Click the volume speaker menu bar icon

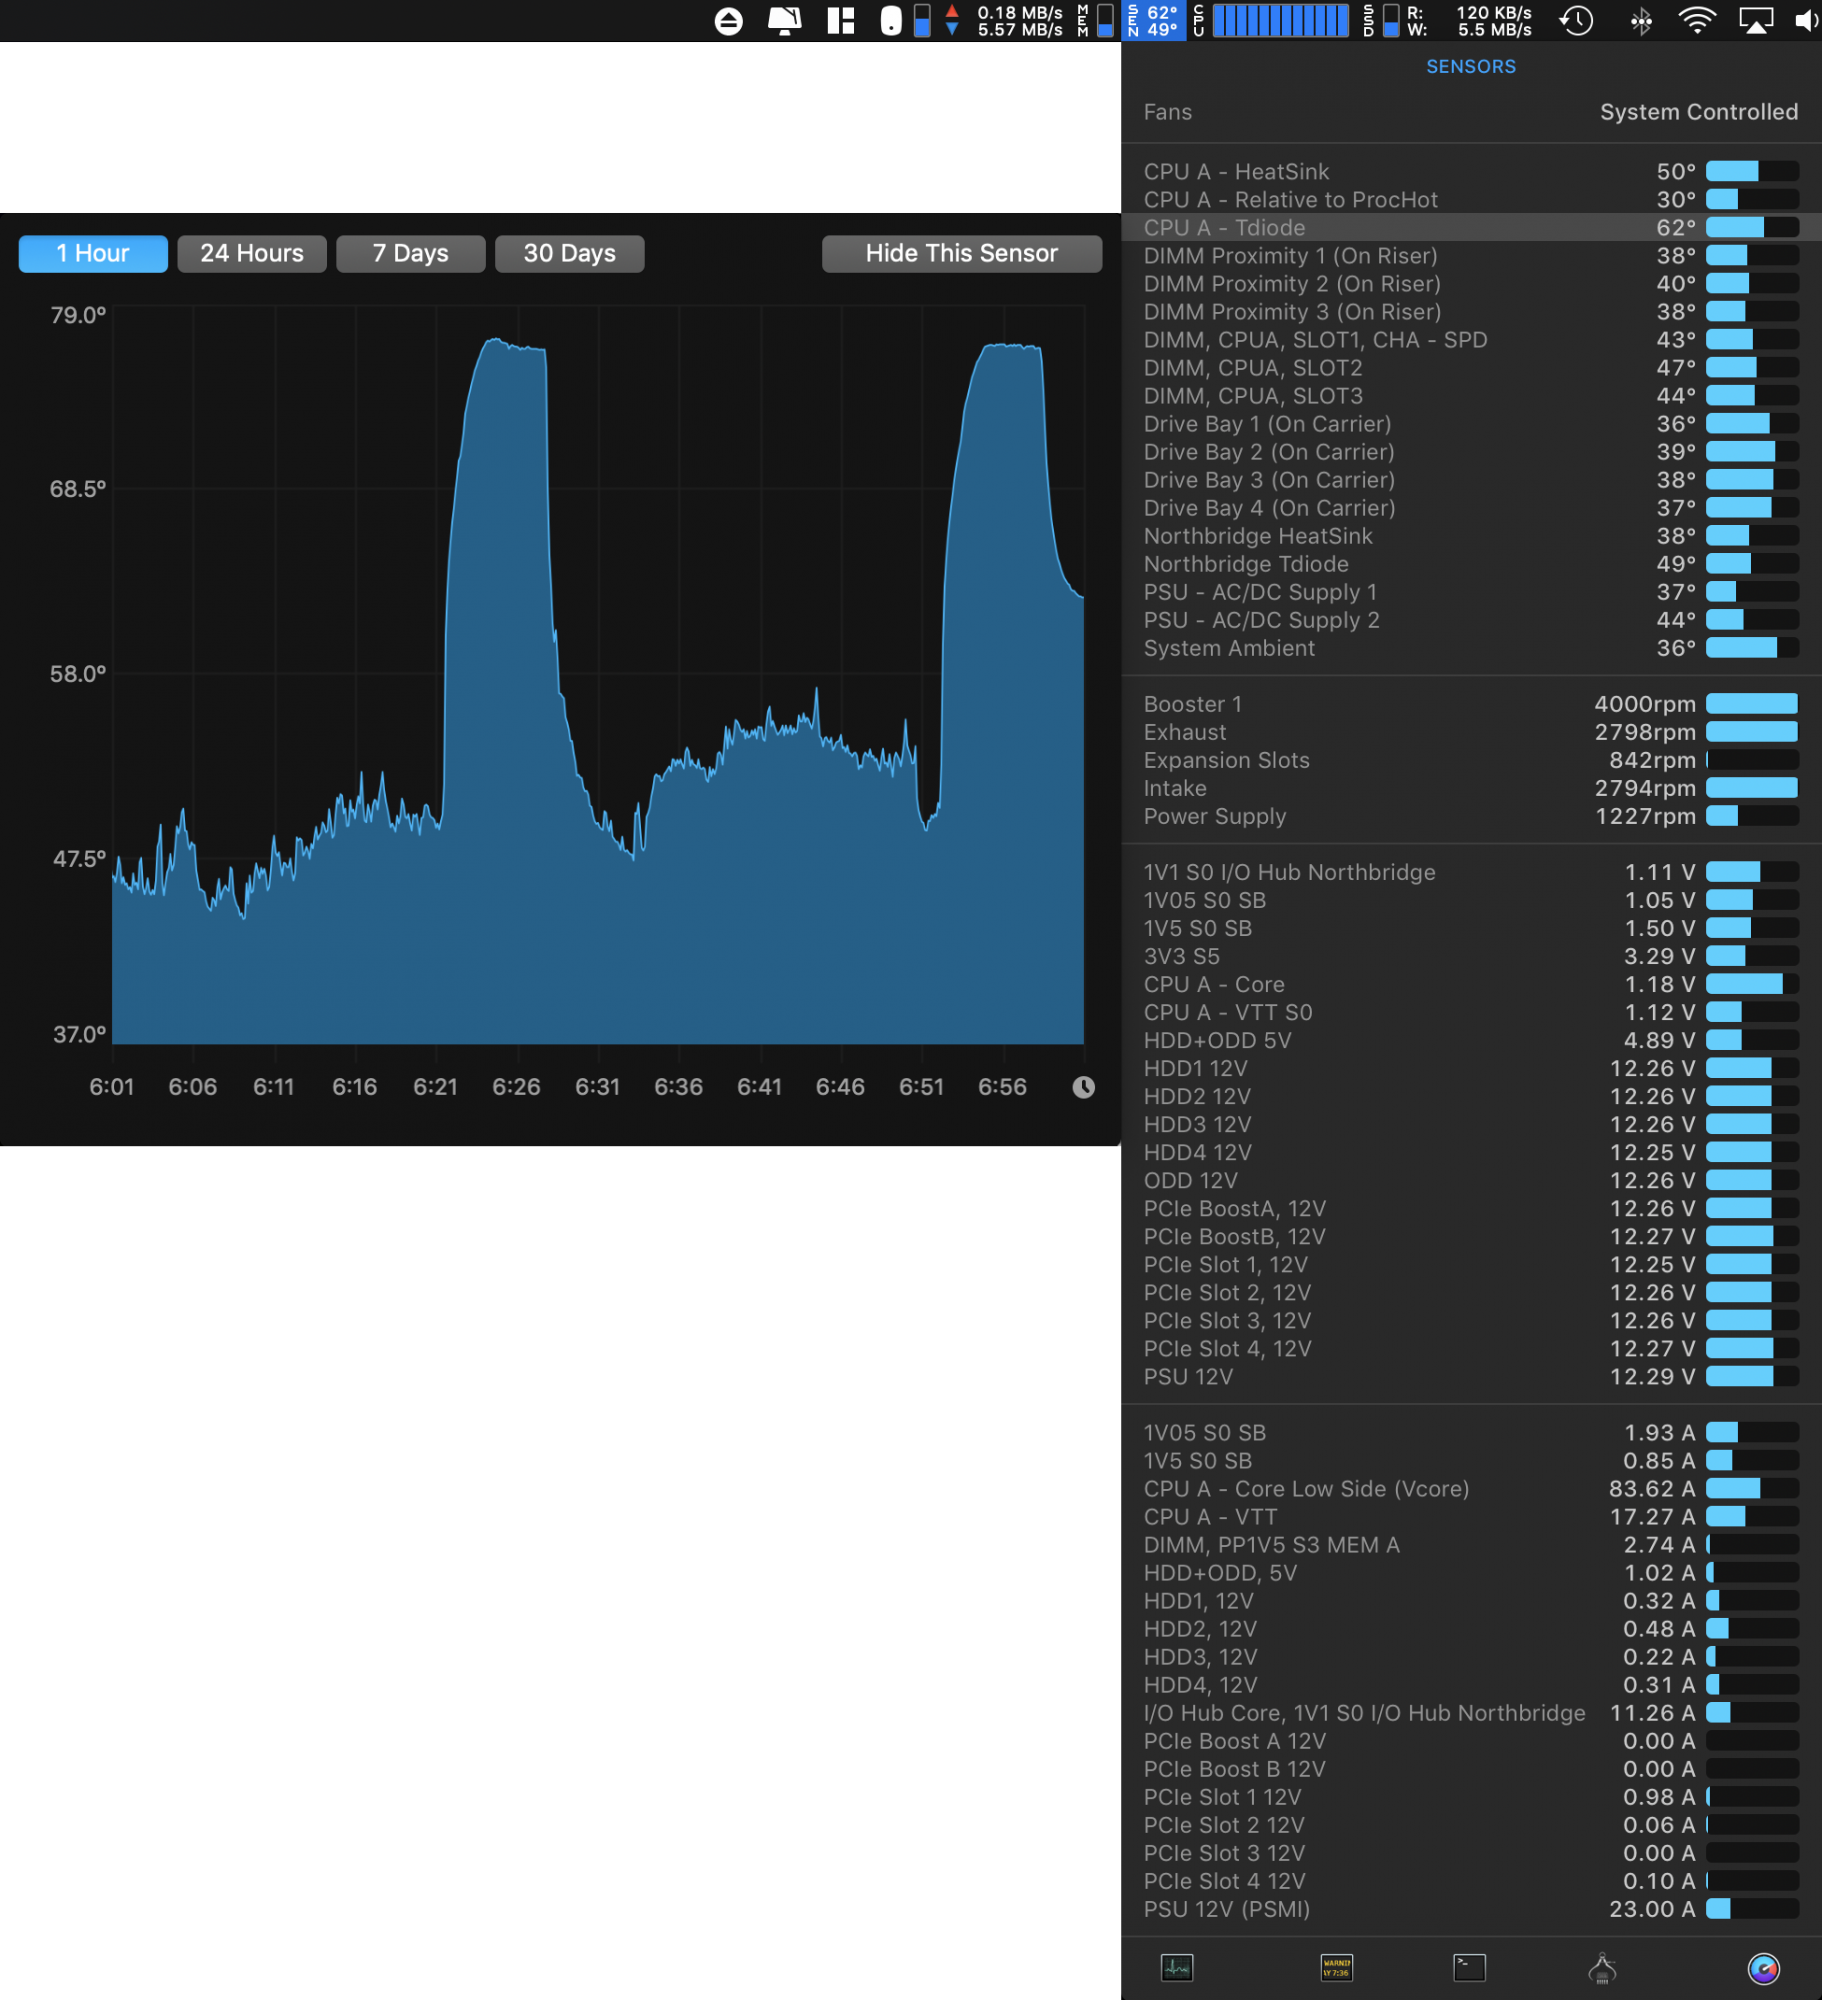[1807, 21]
